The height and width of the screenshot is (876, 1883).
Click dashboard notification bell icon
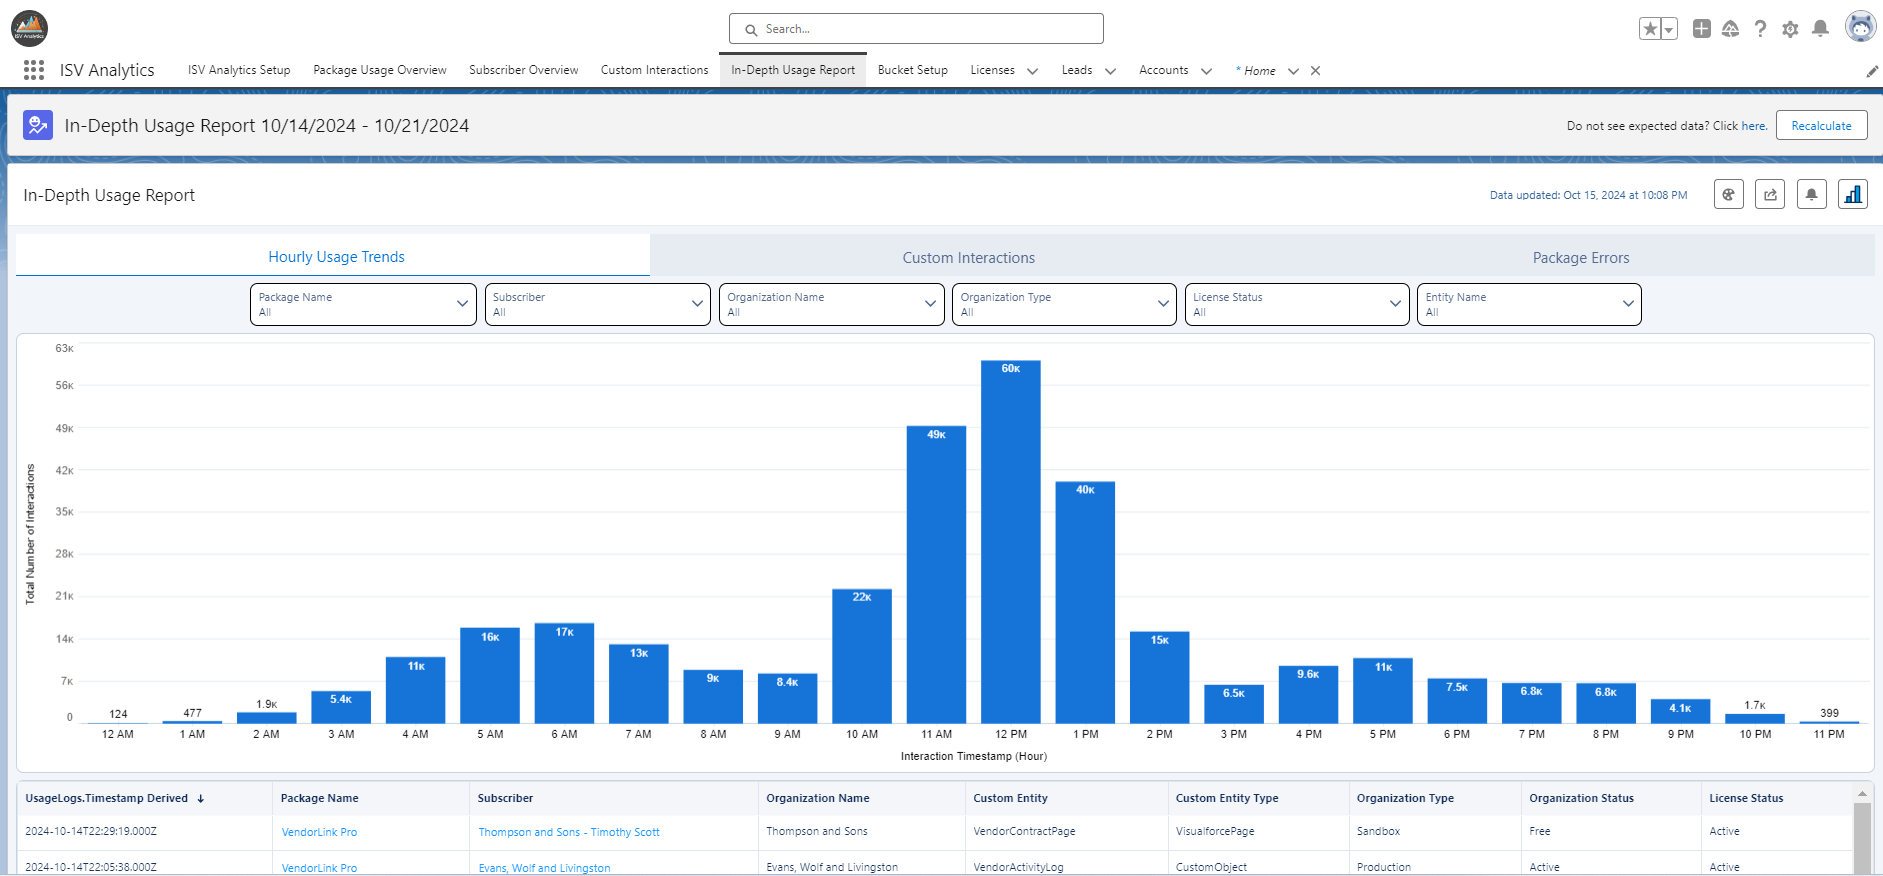coord(1812,194)
